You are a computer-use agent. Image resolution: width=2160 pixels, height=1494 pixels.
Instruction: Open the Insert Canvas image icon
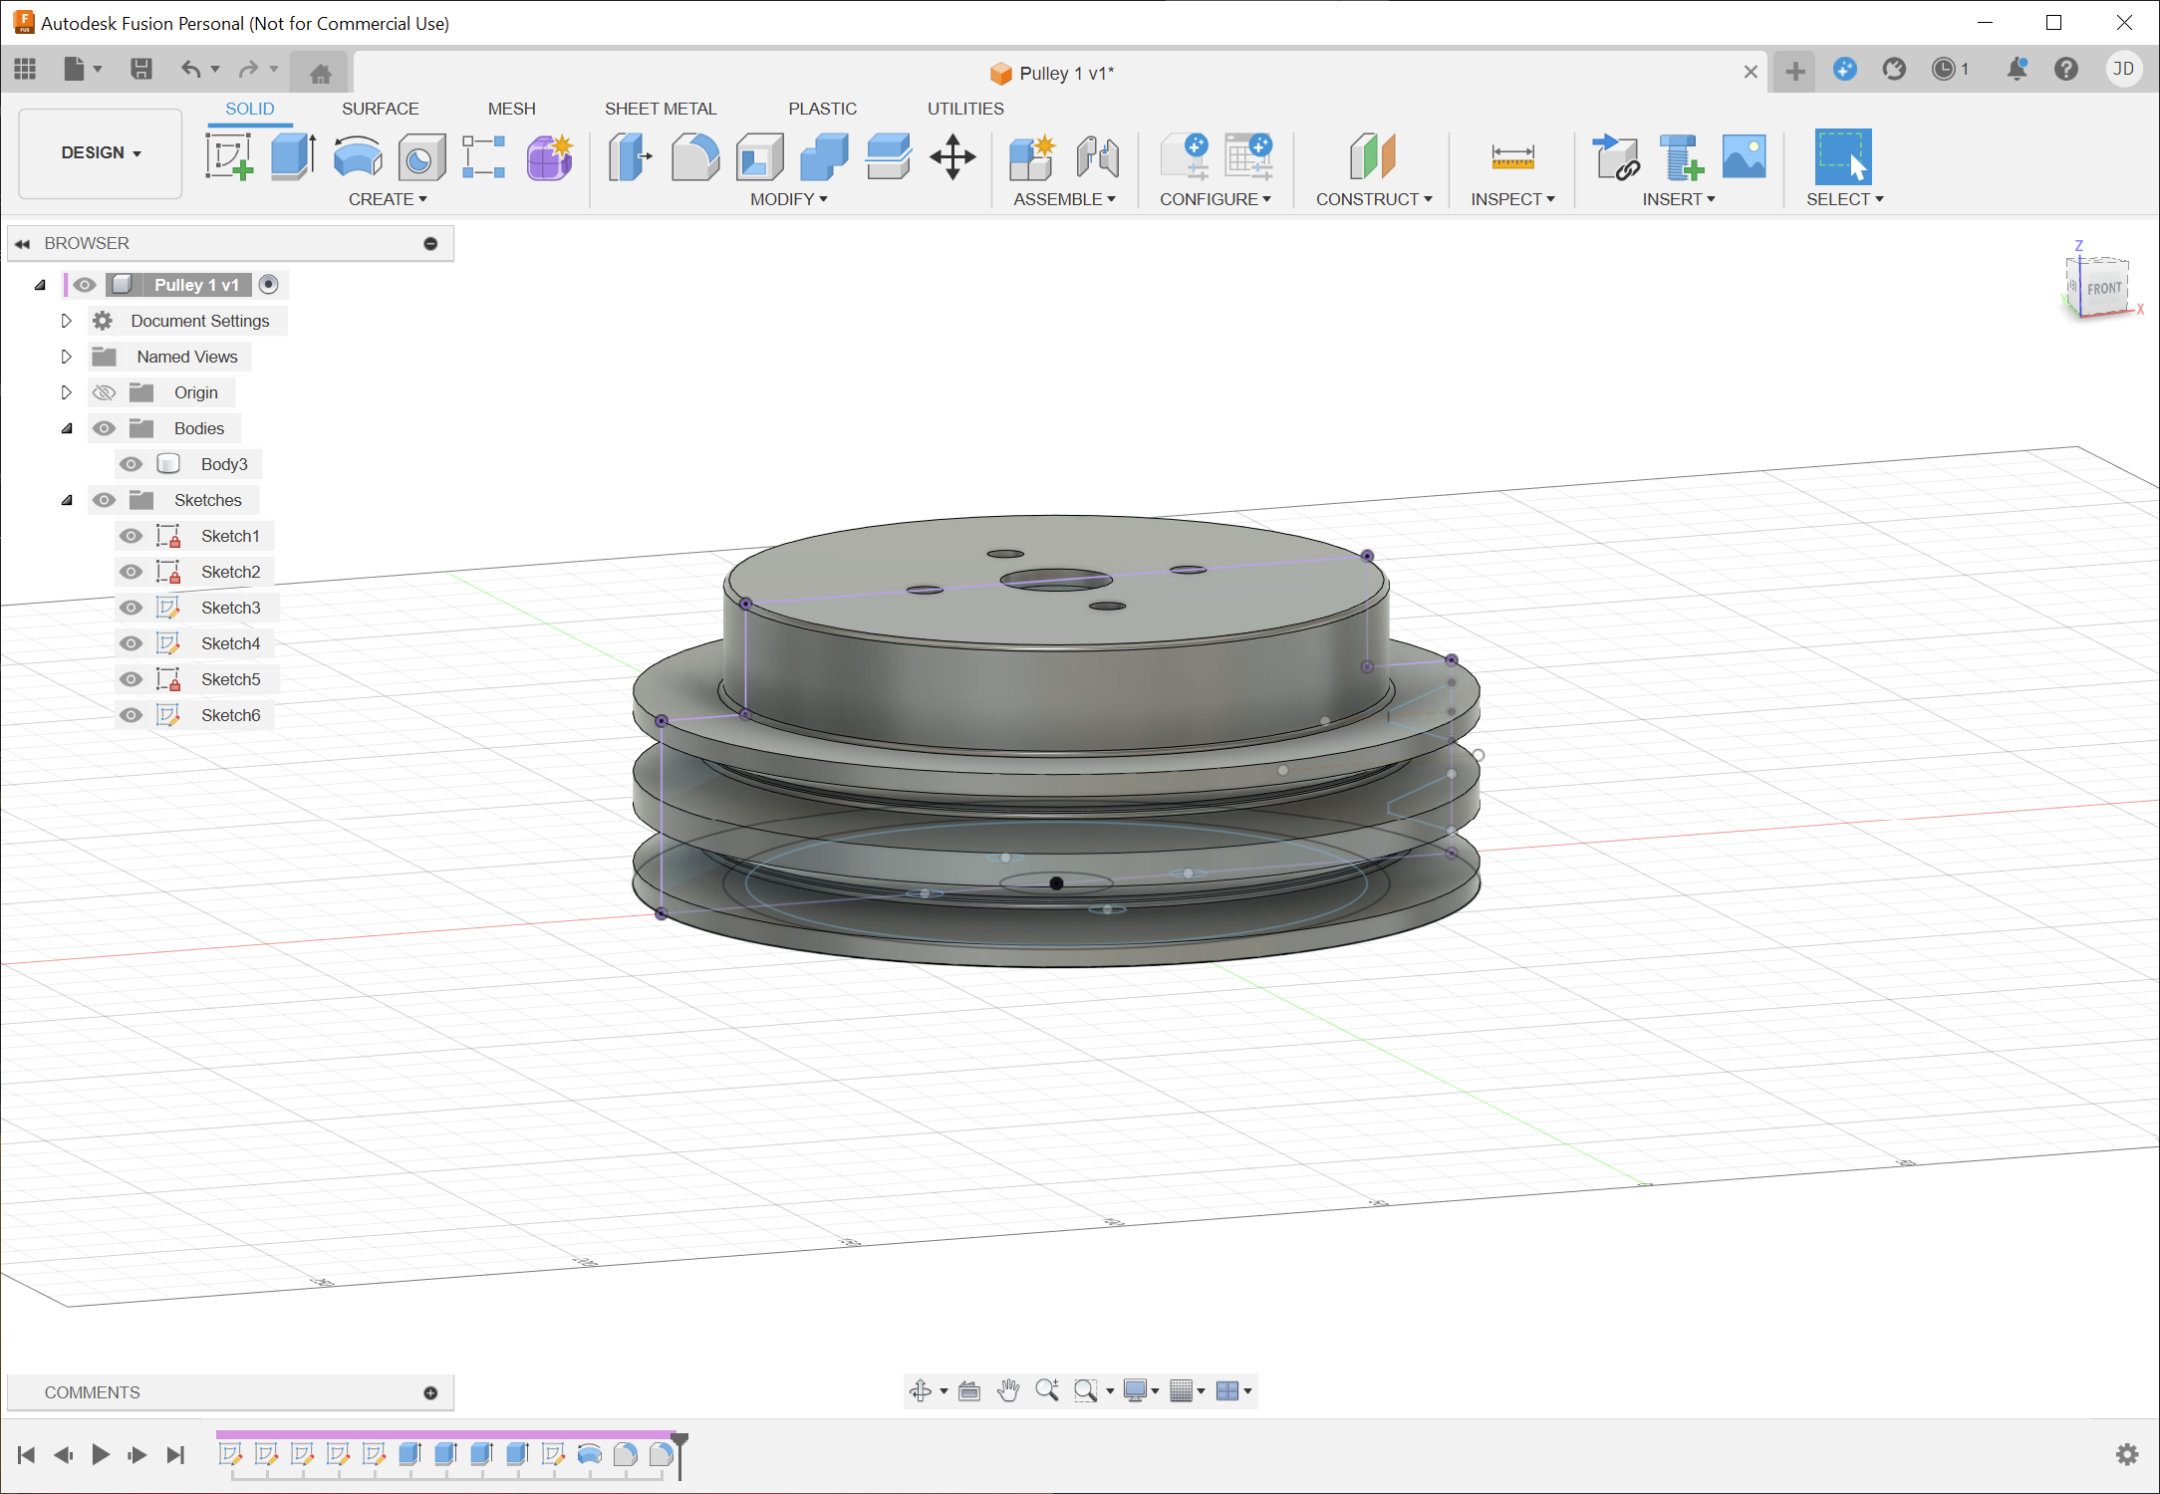point(1745,157)
